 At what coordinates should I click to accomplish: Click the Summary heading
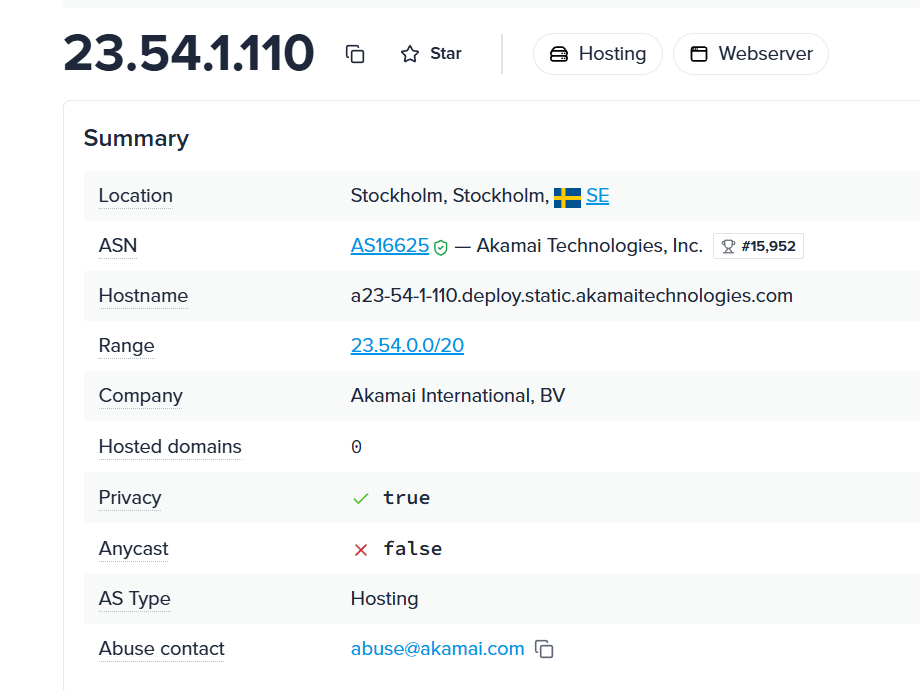click(136, 138)
